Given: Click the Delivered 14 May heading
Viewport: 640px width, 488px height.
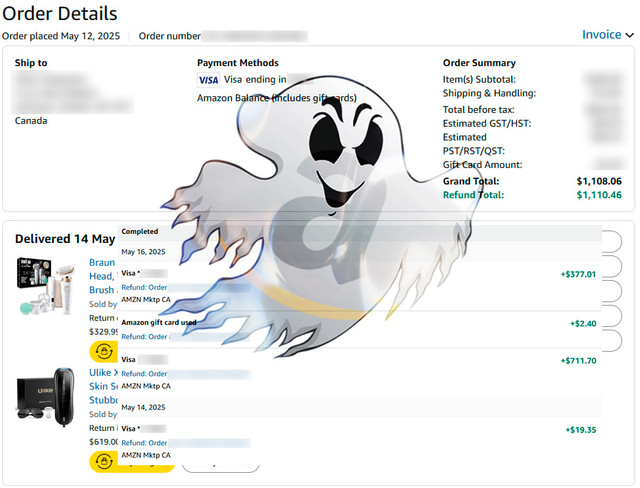Looking at the screenshot, I should pos(65,239).
